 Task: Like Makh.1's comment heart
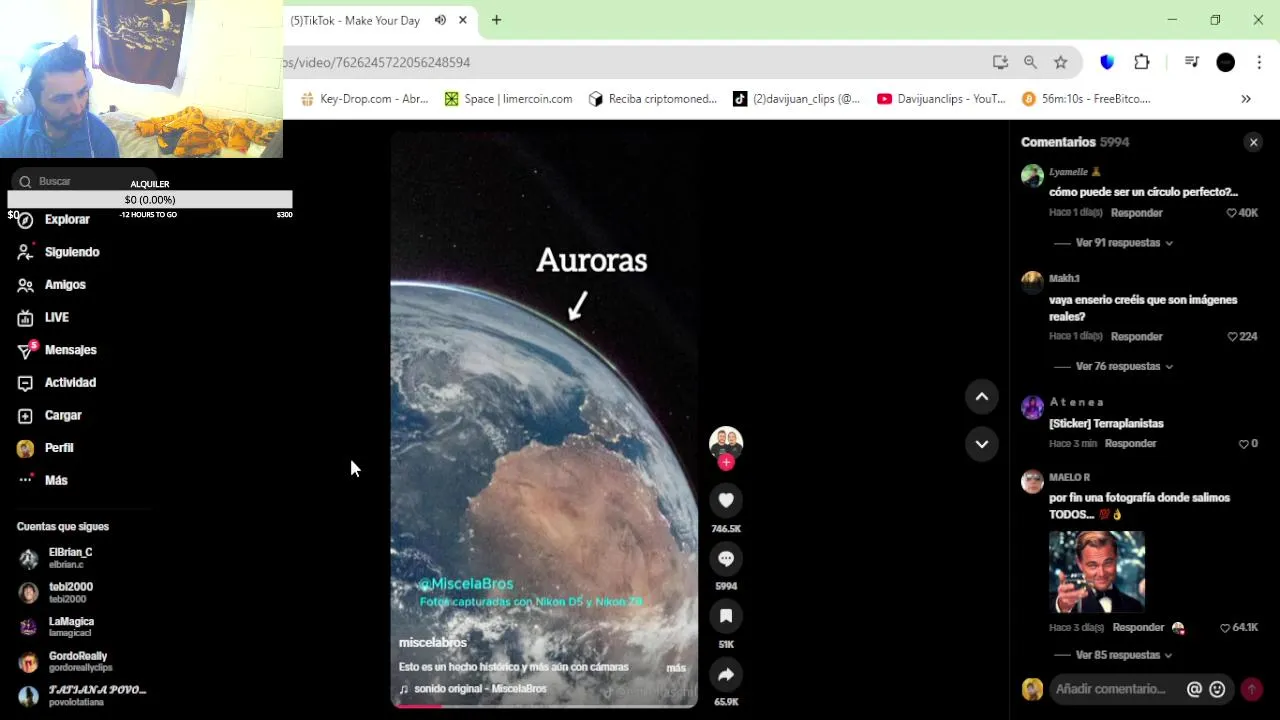click(x=1232, y=337)
